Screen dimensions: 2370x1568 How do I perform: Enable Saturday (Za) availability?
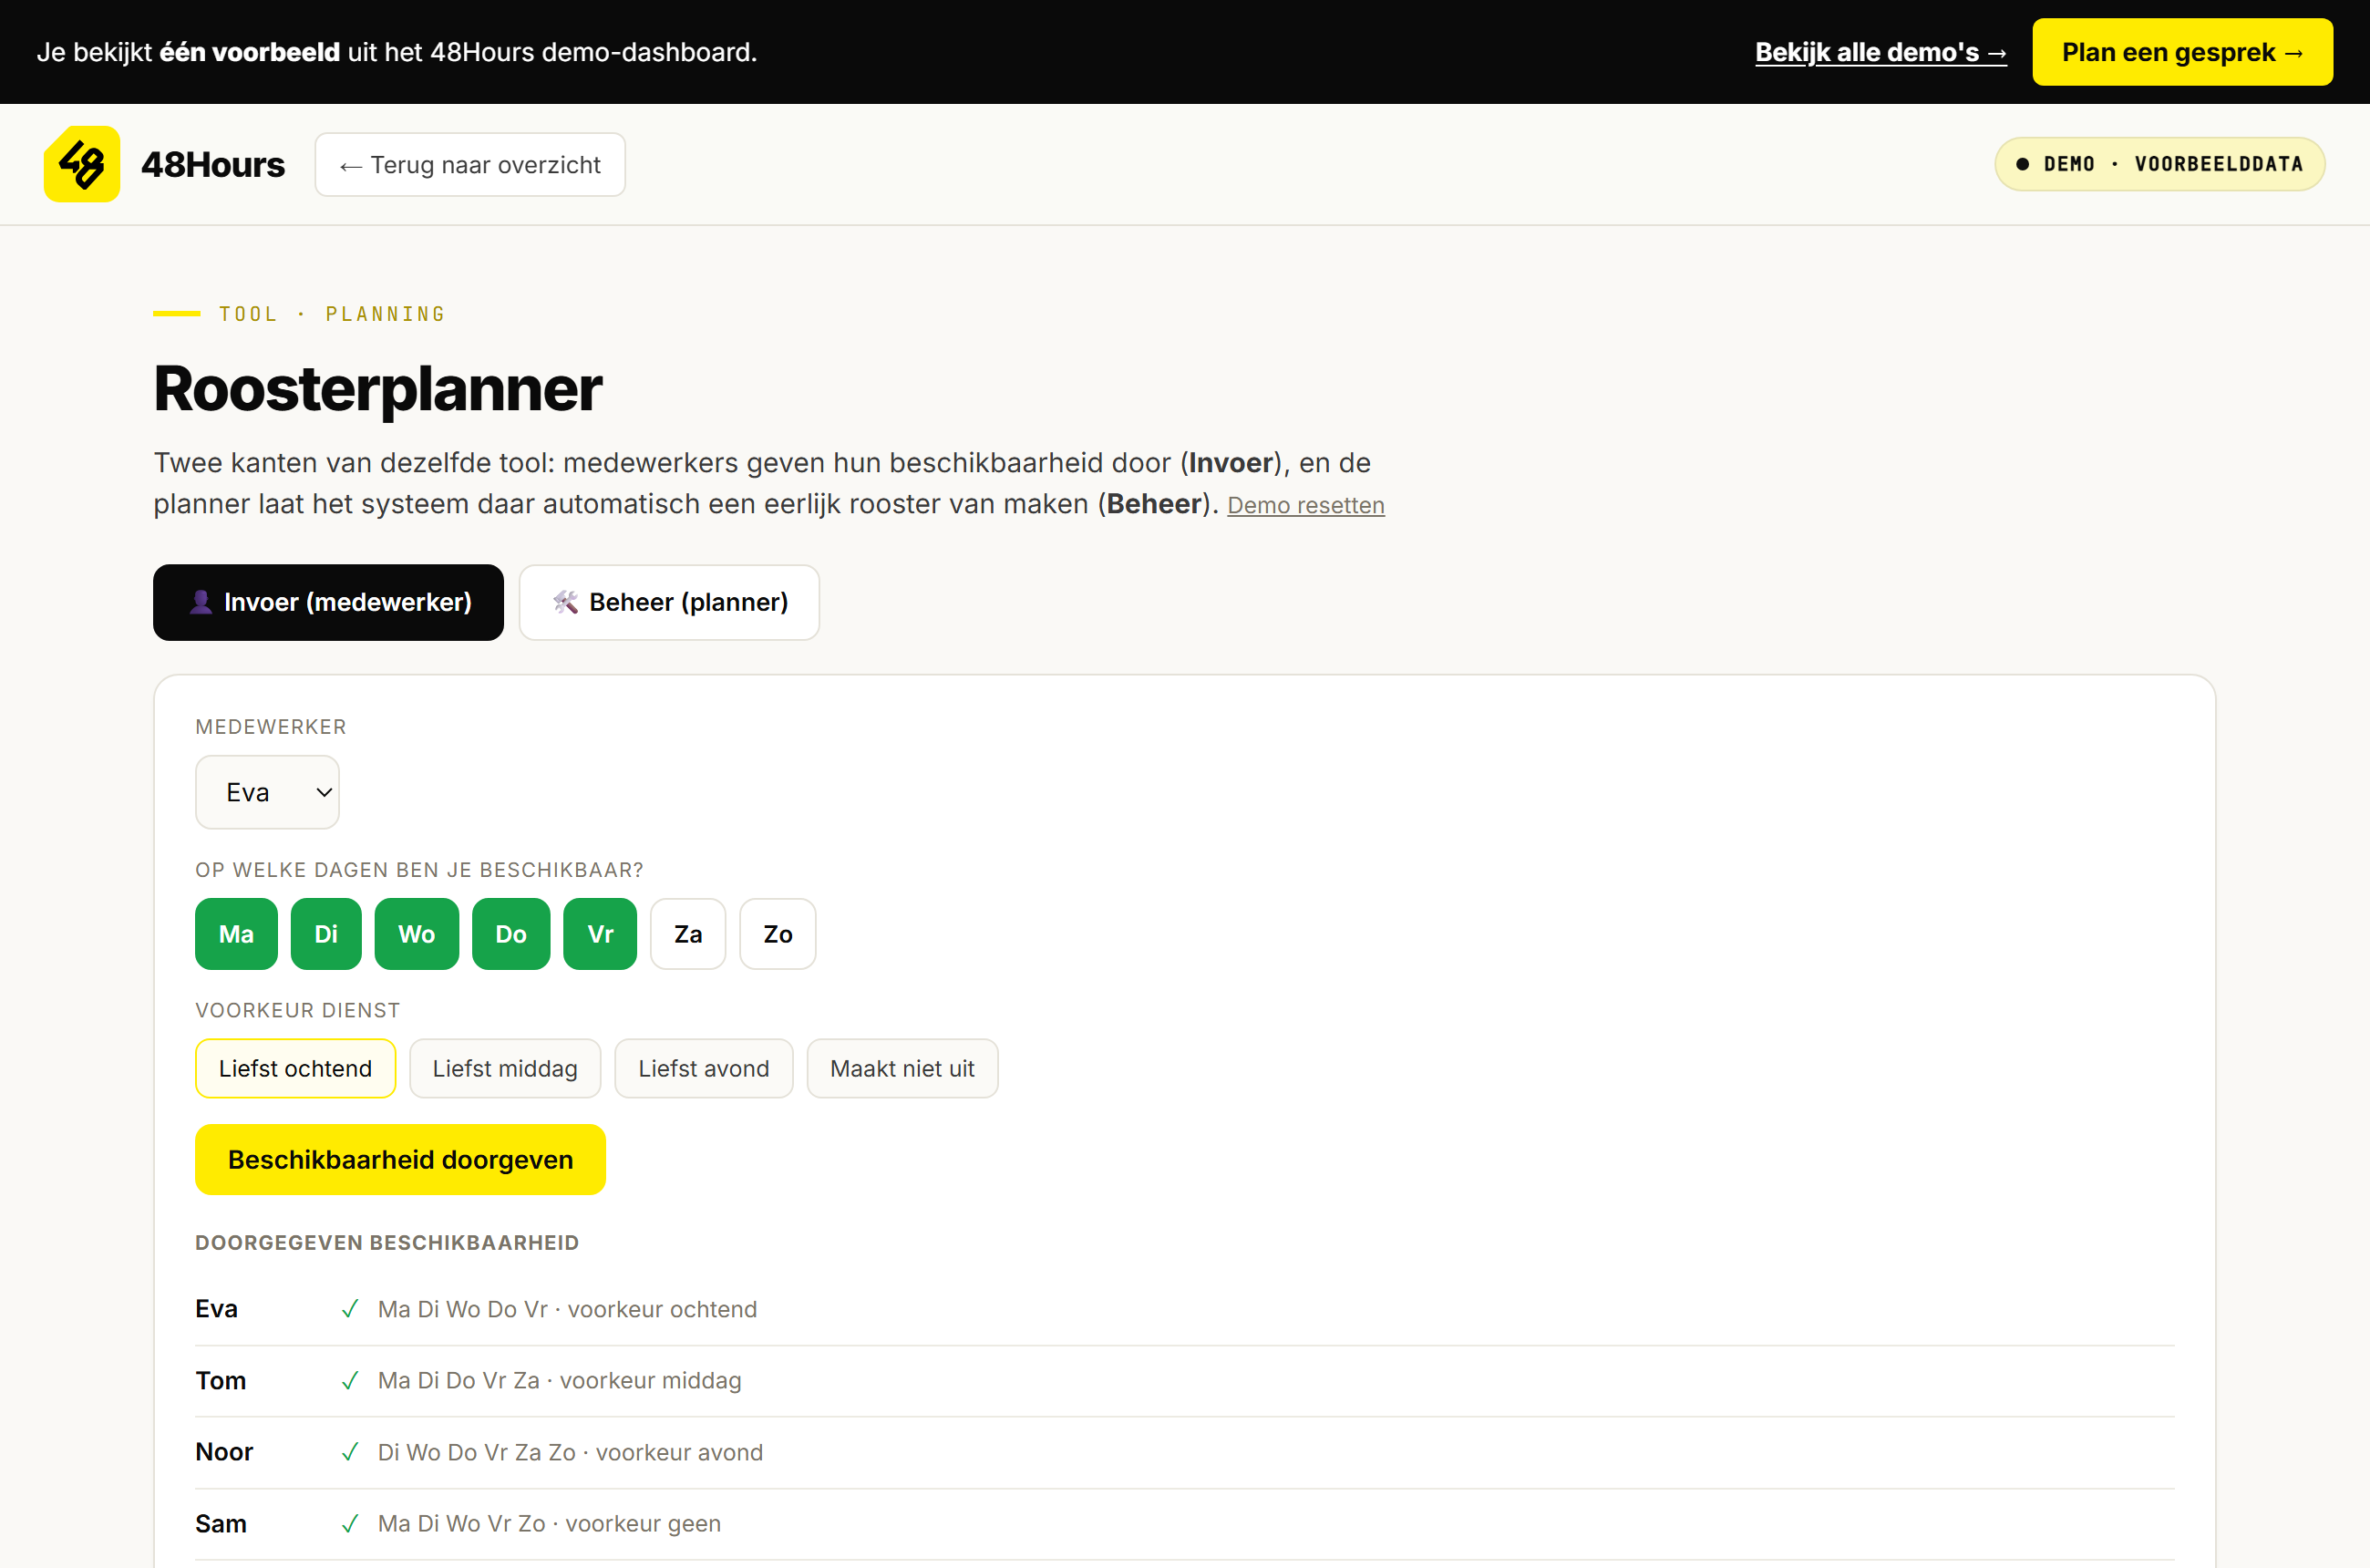[688, 934]
